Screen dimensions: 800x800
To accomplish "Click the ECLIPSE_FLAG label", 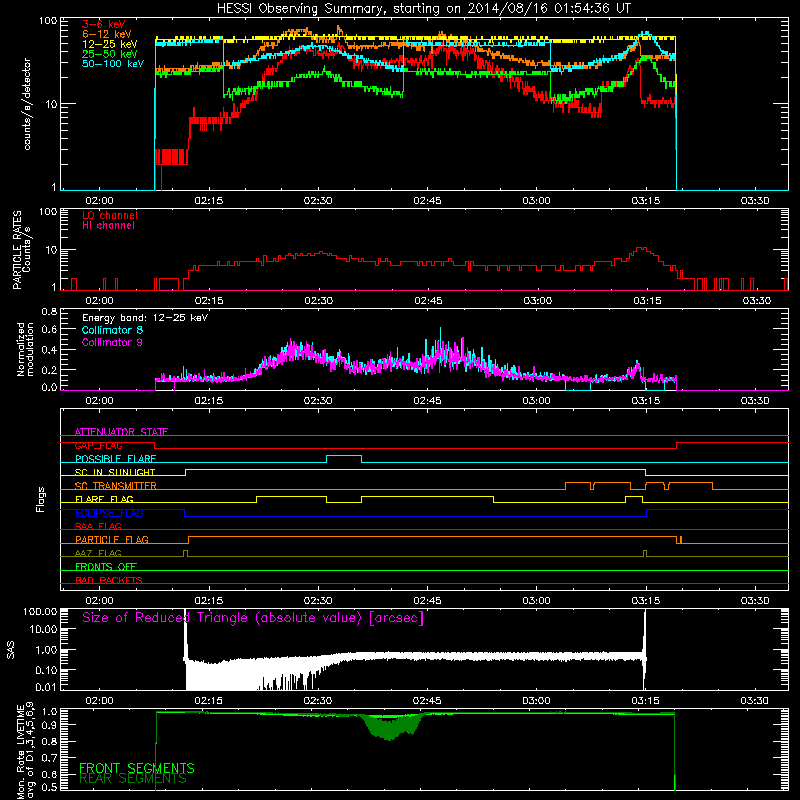I will click(109, 513).
